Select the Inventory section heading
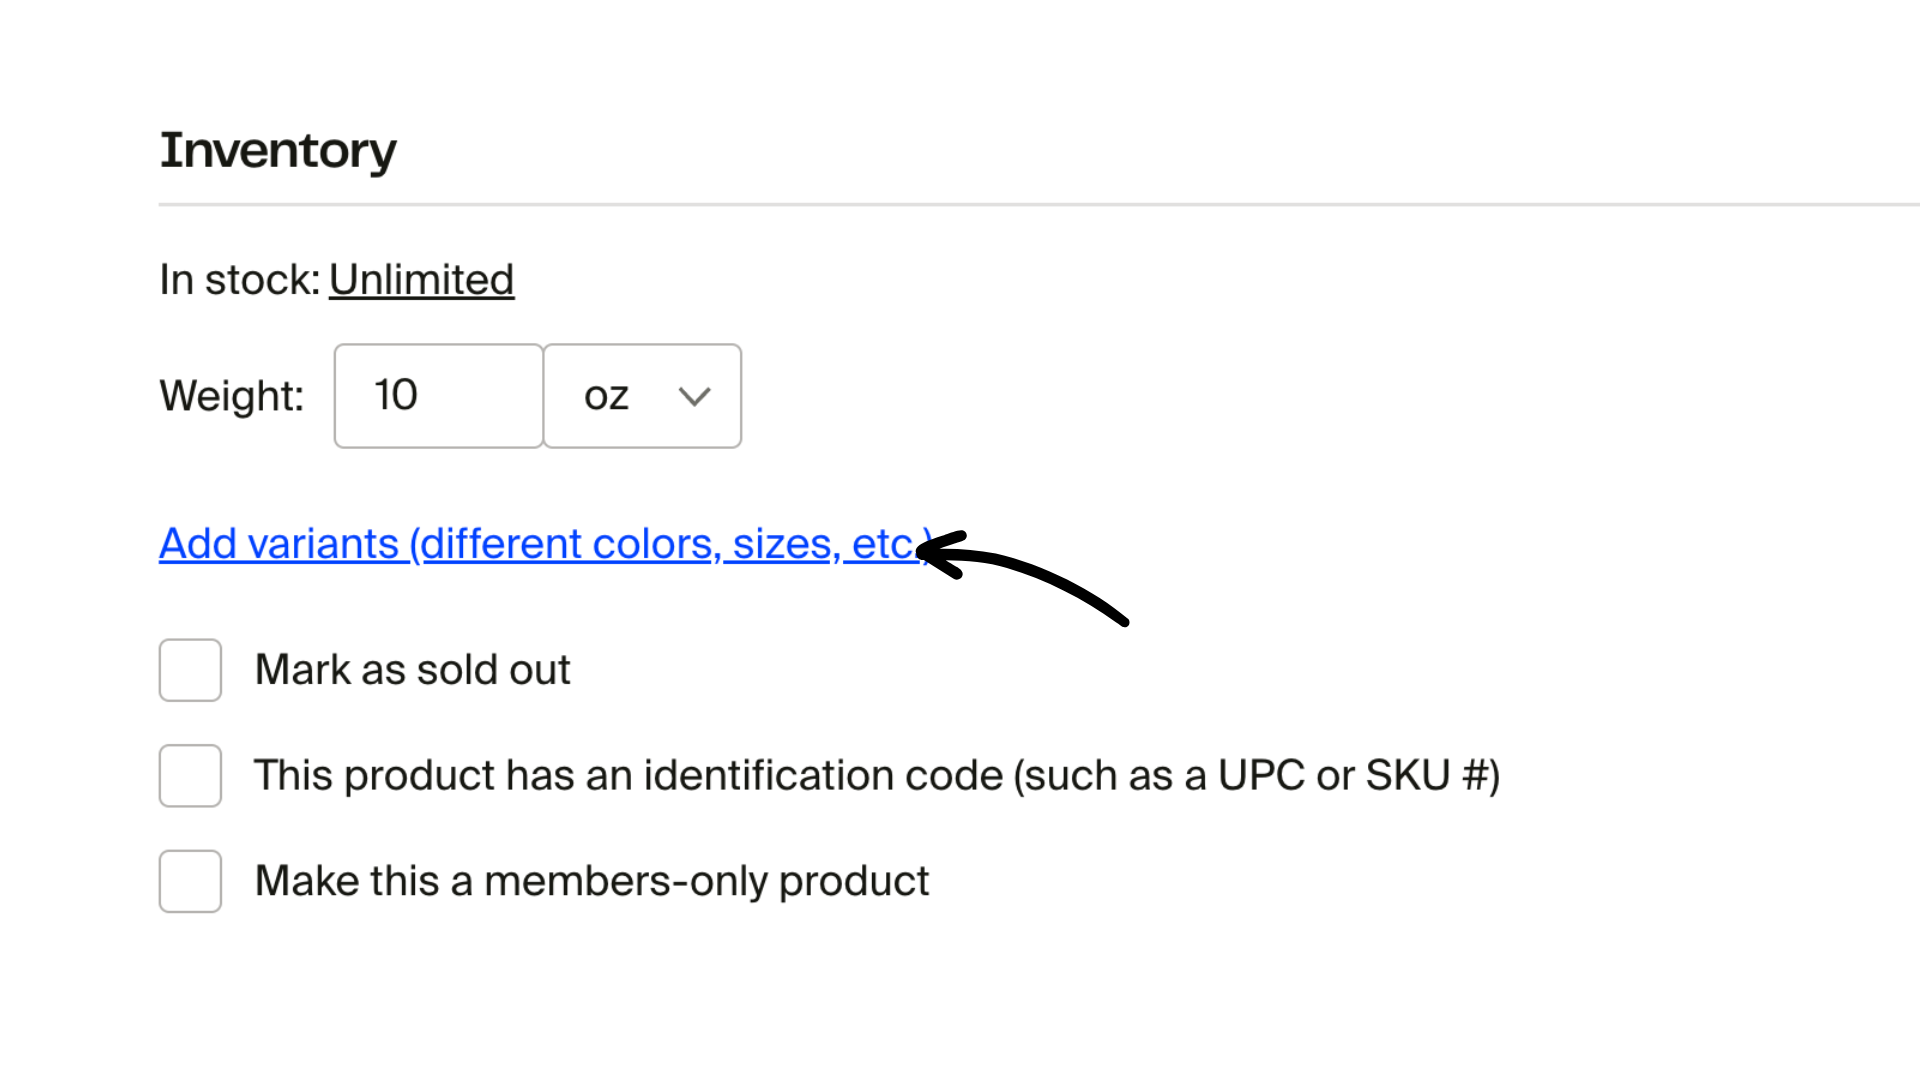Image resolution: width=1920 pixels, height=1080 pixels. 278,150
